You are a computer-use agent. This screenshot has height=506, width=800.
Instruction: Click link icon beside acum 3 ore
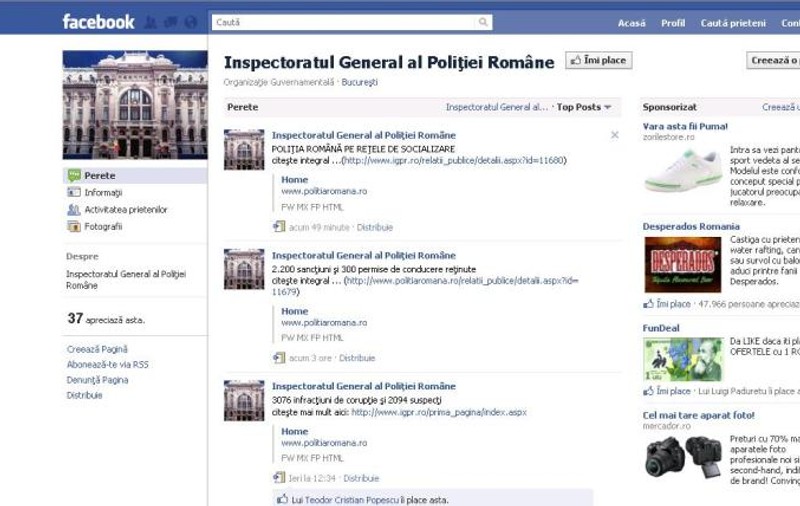[x=279, y=358]
